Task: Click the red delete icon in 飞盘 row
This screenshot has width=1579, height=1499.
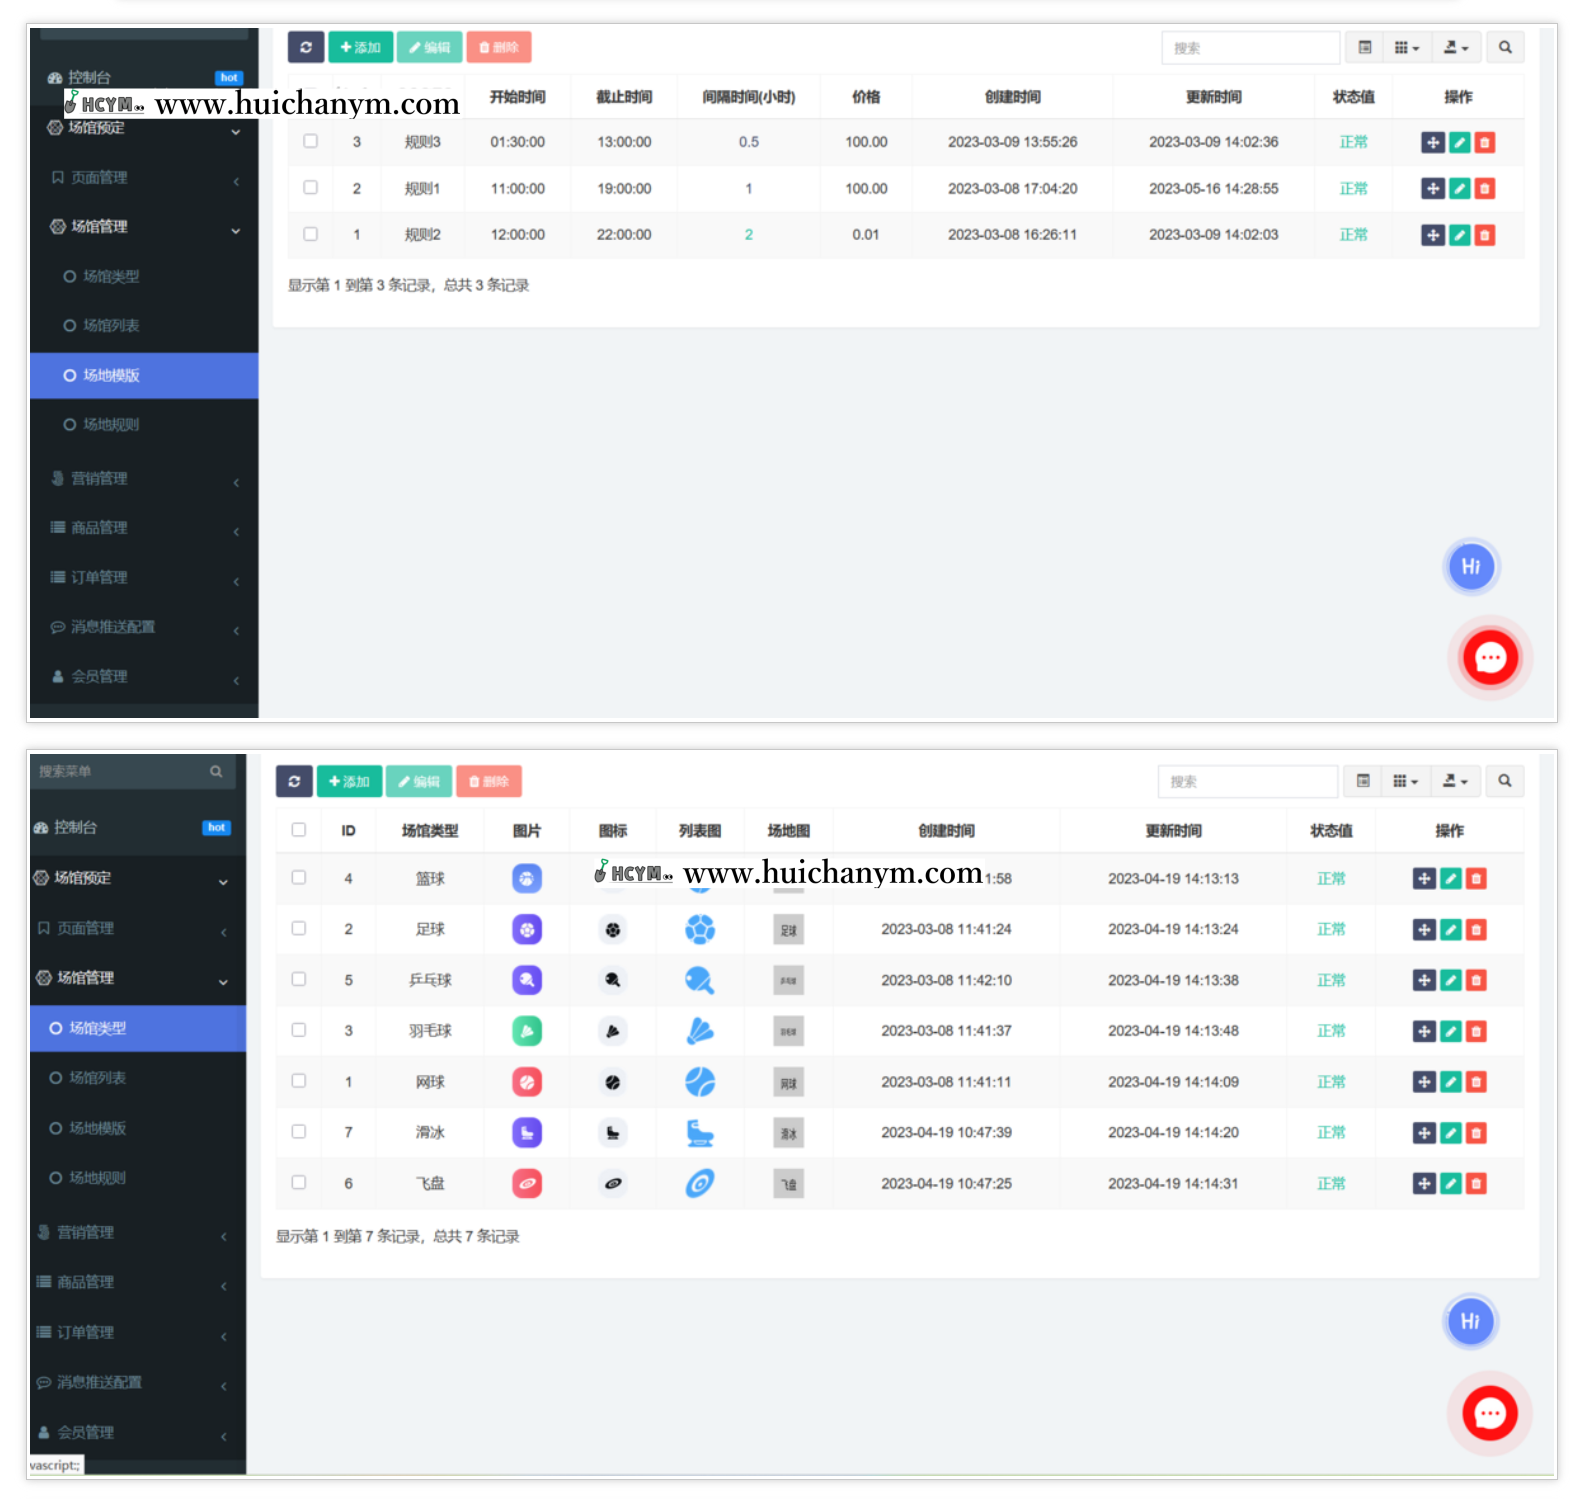Action: coord(1476,1184)
